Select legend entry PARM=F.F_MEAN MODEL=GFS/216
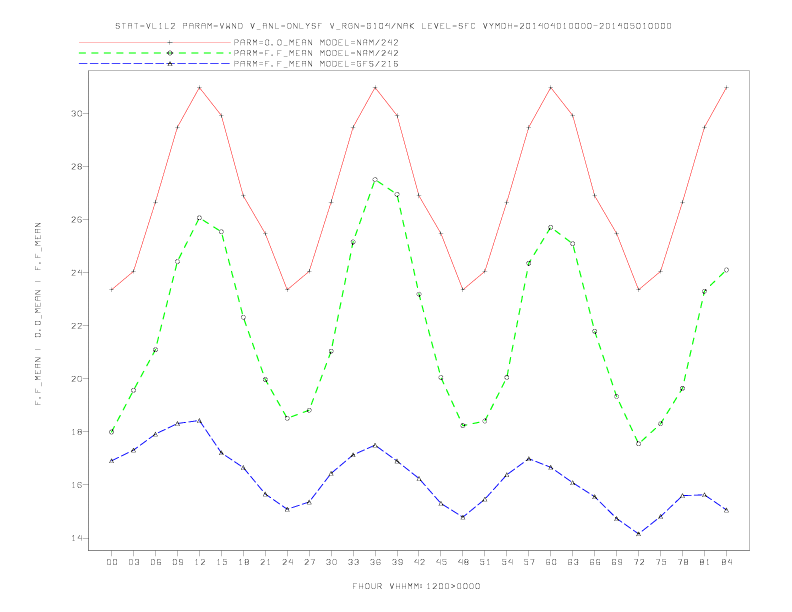 pos(316,64)
